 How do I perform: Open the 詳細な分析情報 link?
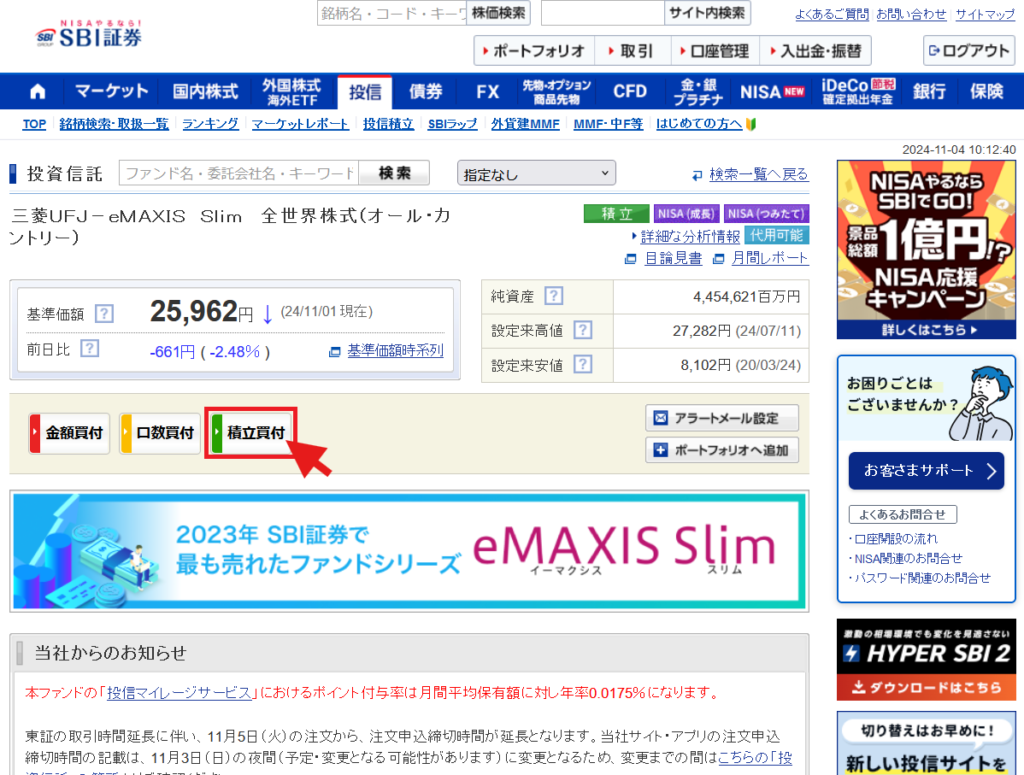click(x=690, y=236)
